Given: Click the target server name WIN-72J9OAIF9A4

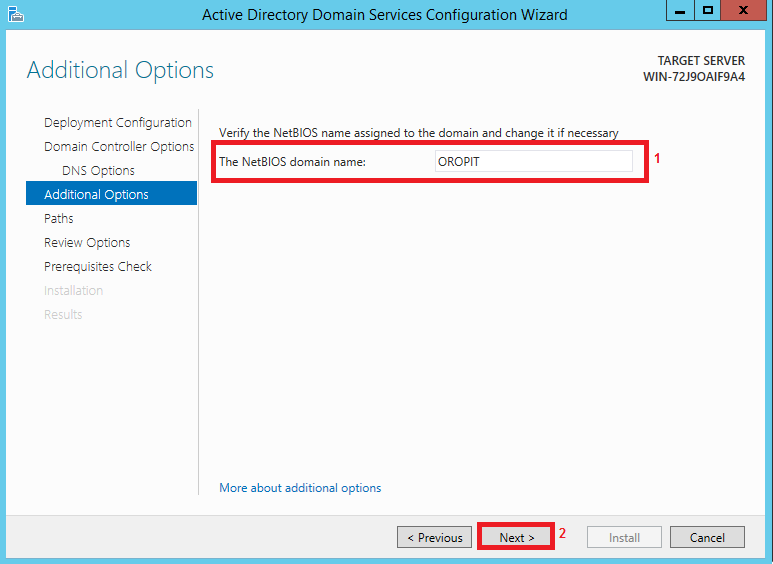Looking at the screenshot, I should coord(694,77).
